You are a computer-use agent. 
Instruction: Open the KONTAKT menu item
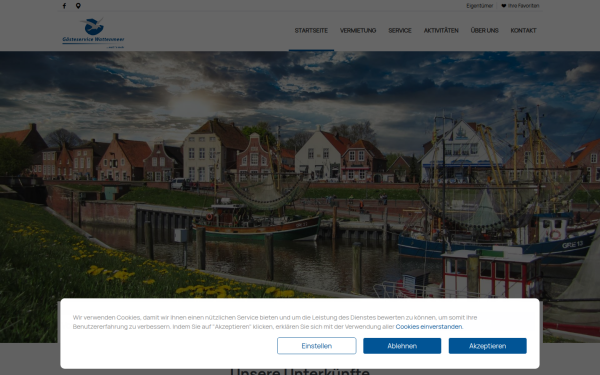pyautogui.click(x=523, y=31)
